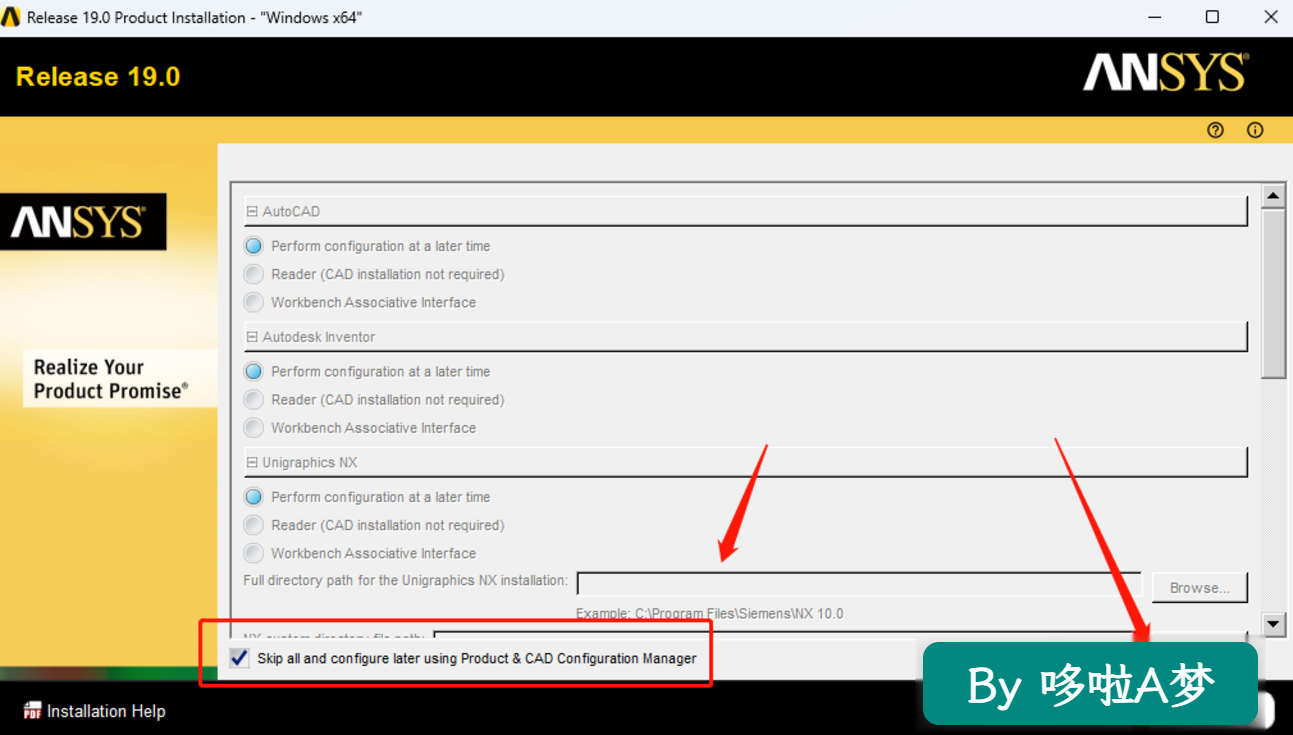This screenshot has width=1293, height=735.
Task: Select Unigraphics NX 'Perform configuration at a later time'
Action: click(x=254, y=497)
